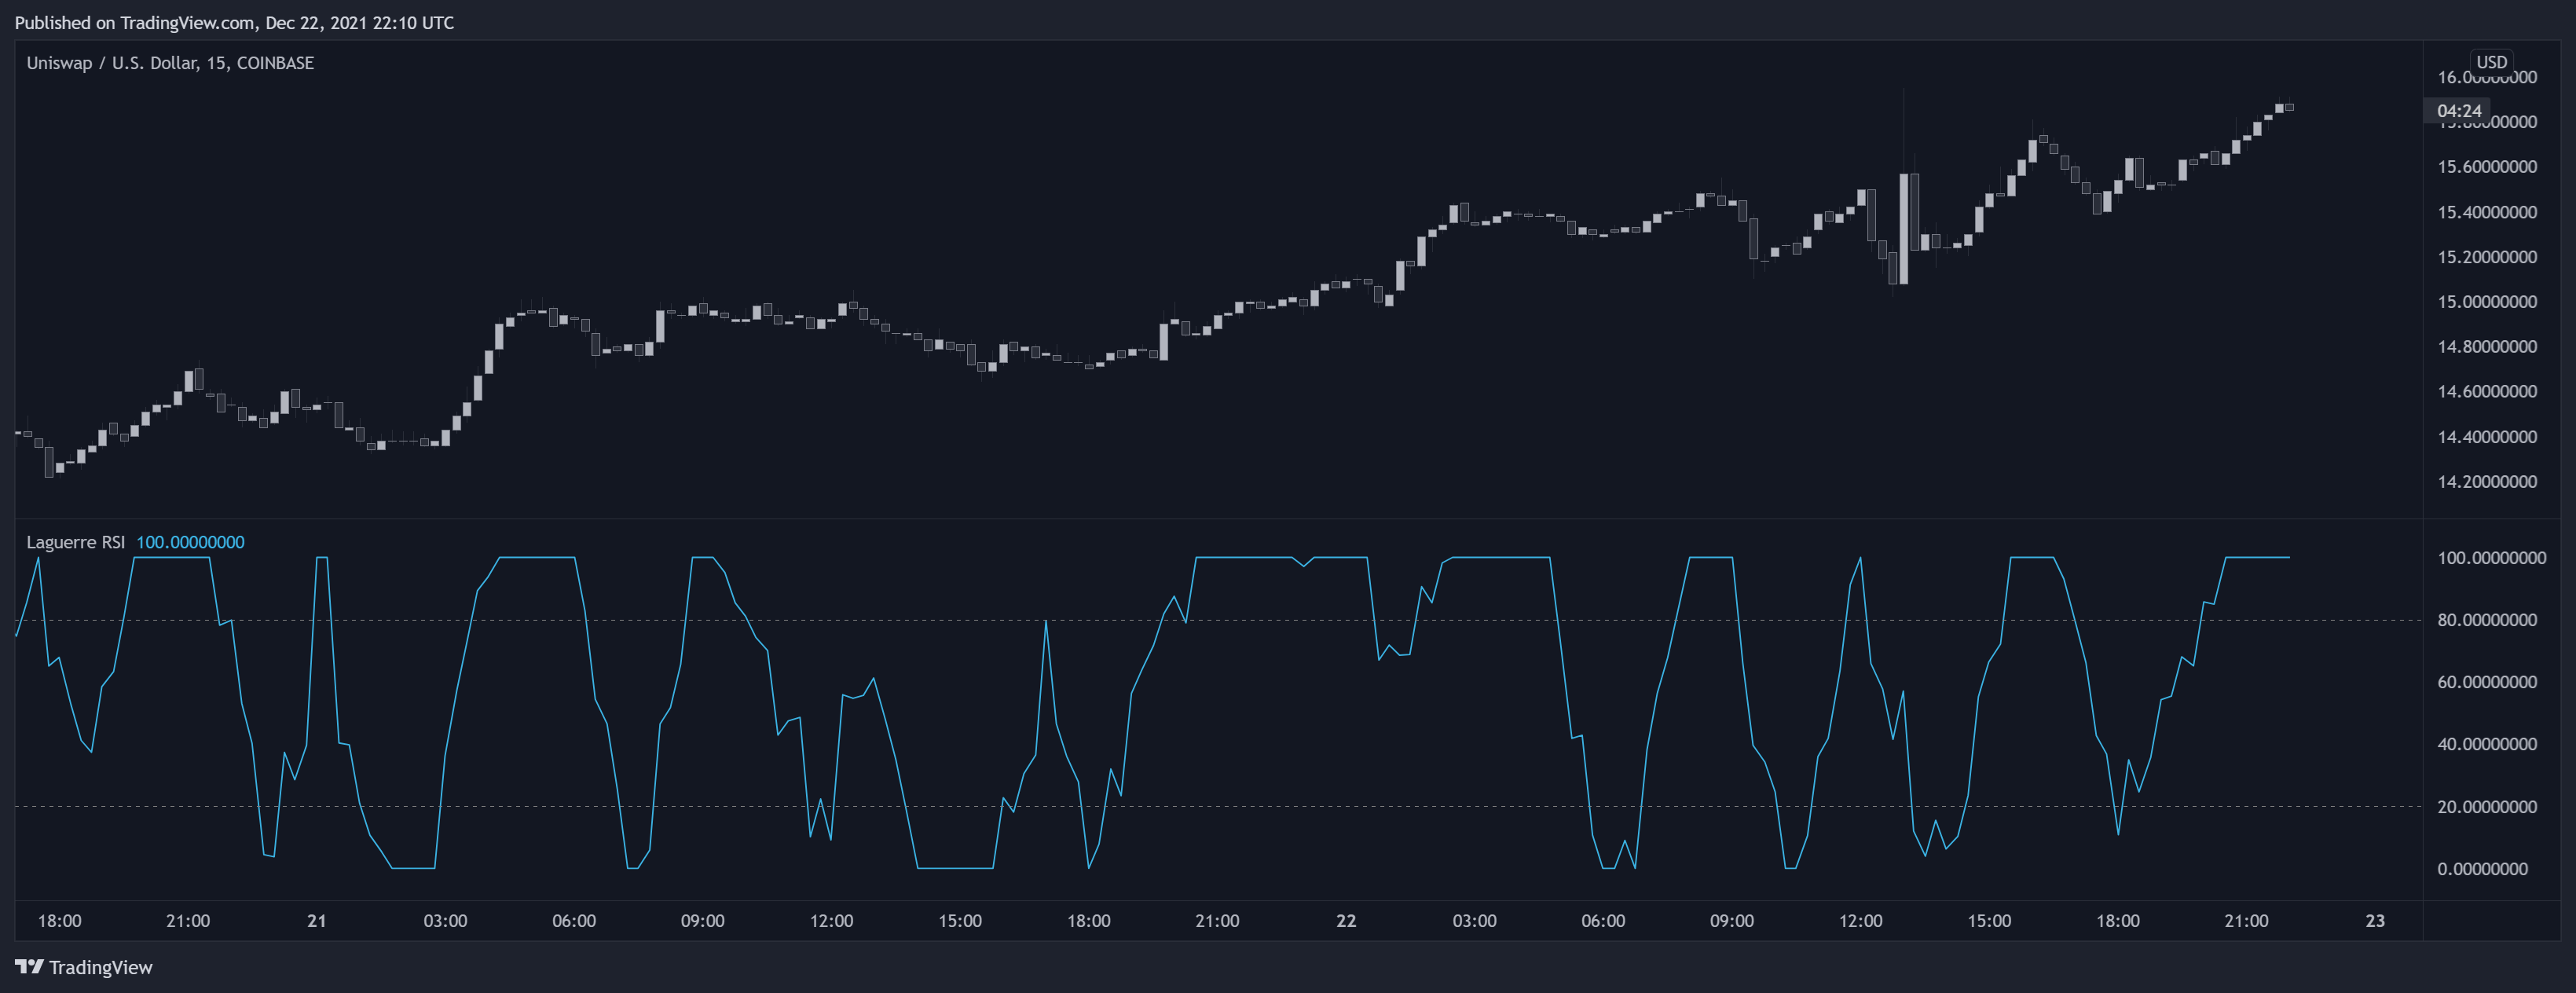This screenshot has width=2576, height=993.
Task: Click the 0.00000000 RSI scale label
Action: point(2482,869)
